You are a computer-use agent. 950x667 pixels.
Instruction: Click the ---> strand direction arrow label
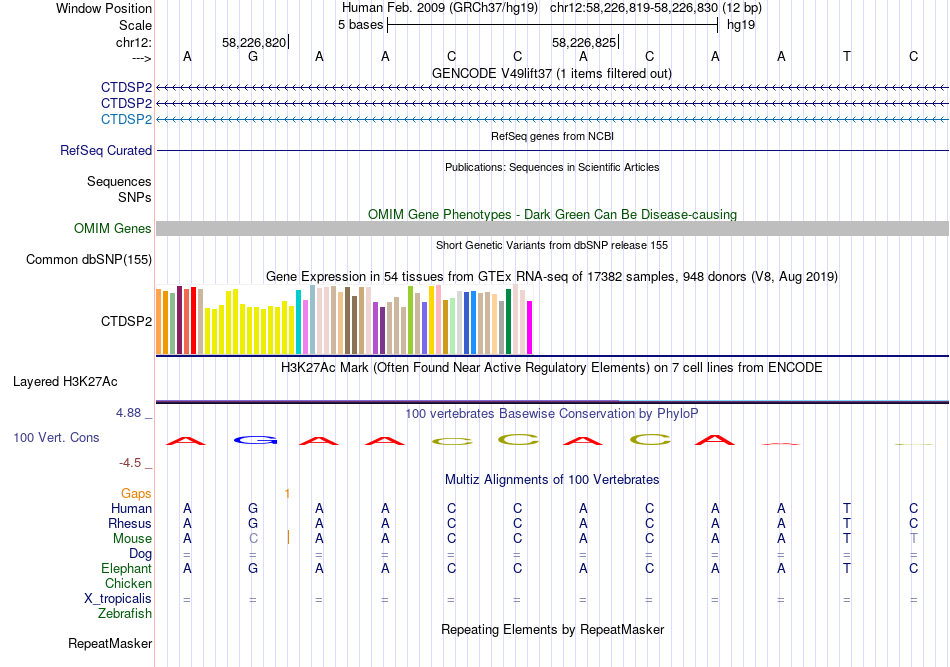142,59
